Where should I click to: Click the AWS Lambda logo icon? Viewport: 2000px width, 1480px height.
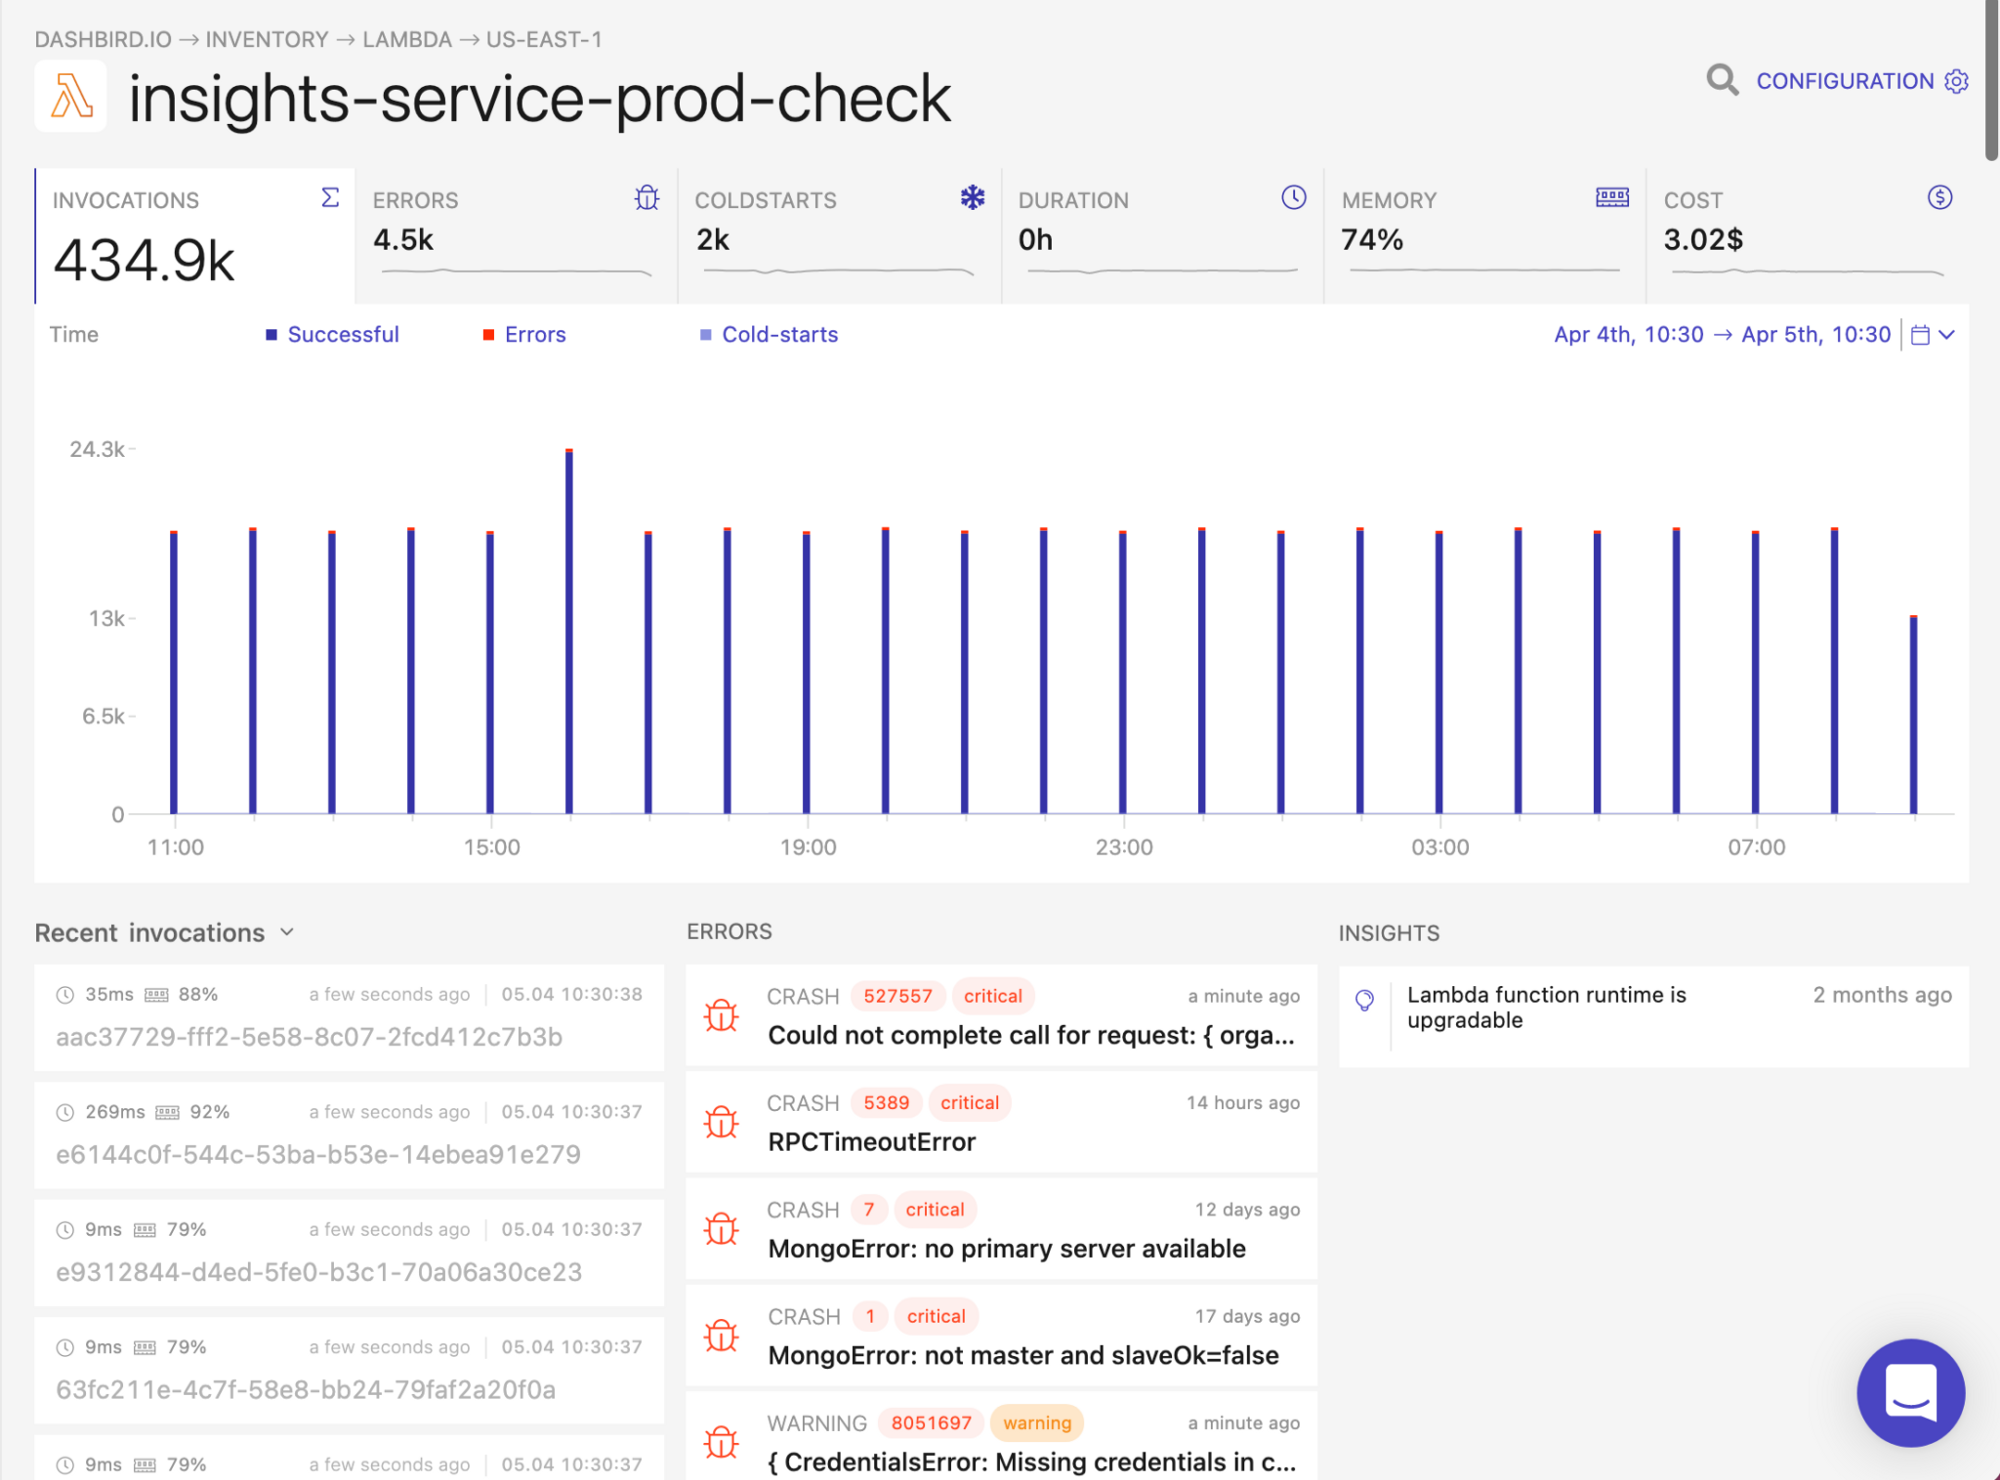[x=71, y=97]
